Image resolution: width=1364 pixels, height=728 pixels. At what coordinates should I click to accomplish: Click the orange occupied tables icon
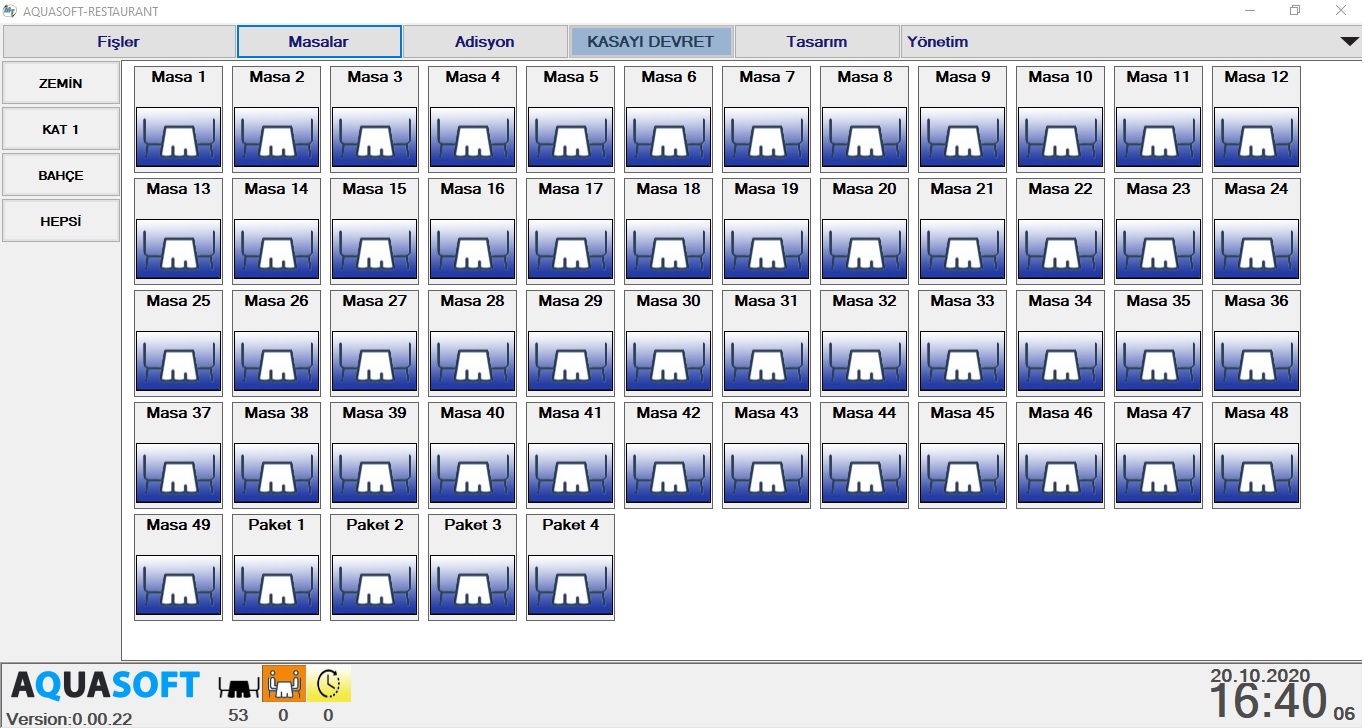[283, 684]
